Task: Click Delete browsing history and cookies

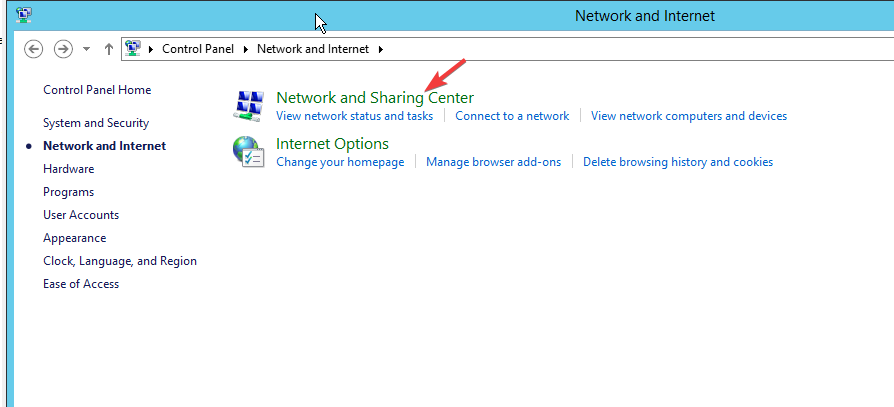Action: click(678, 162)
